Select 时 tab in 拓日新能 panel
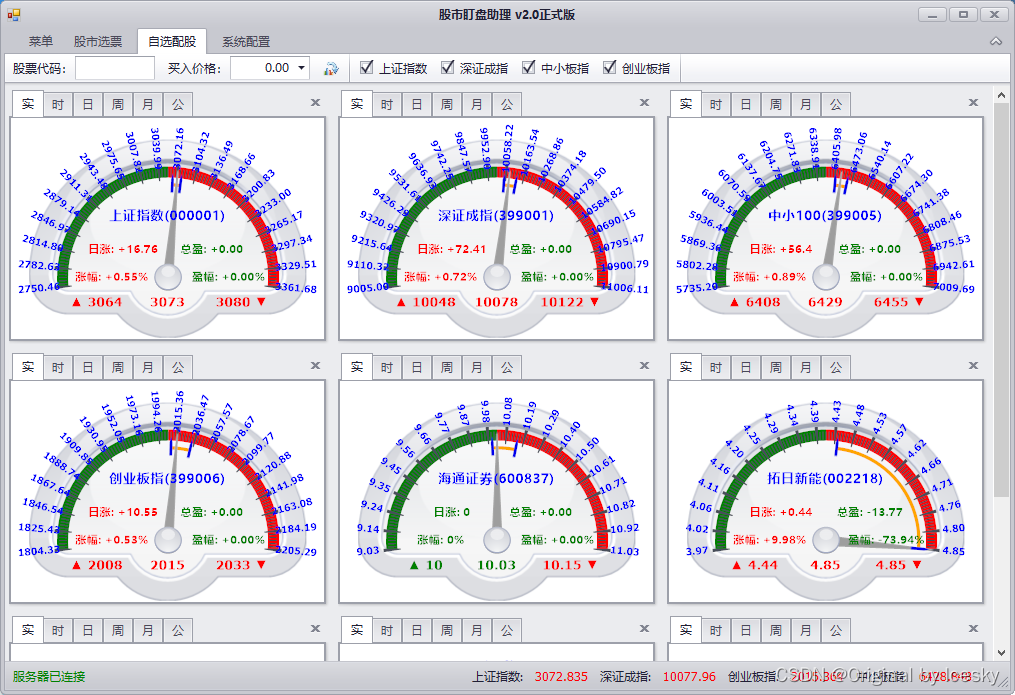 715,368
